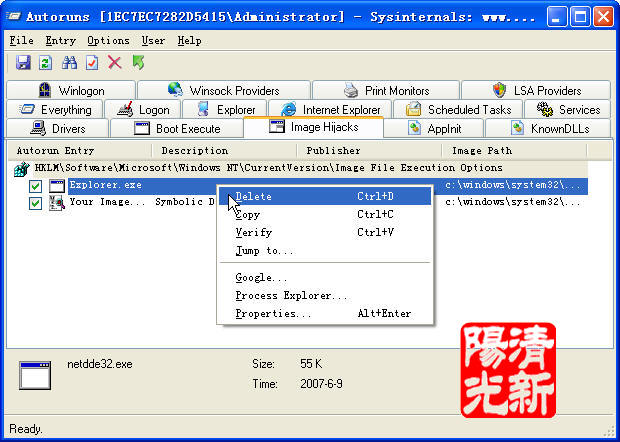This screenshot has width=620, height=442.
Task: Click the icon next to Your Image entry
Action: pos(57,203)
